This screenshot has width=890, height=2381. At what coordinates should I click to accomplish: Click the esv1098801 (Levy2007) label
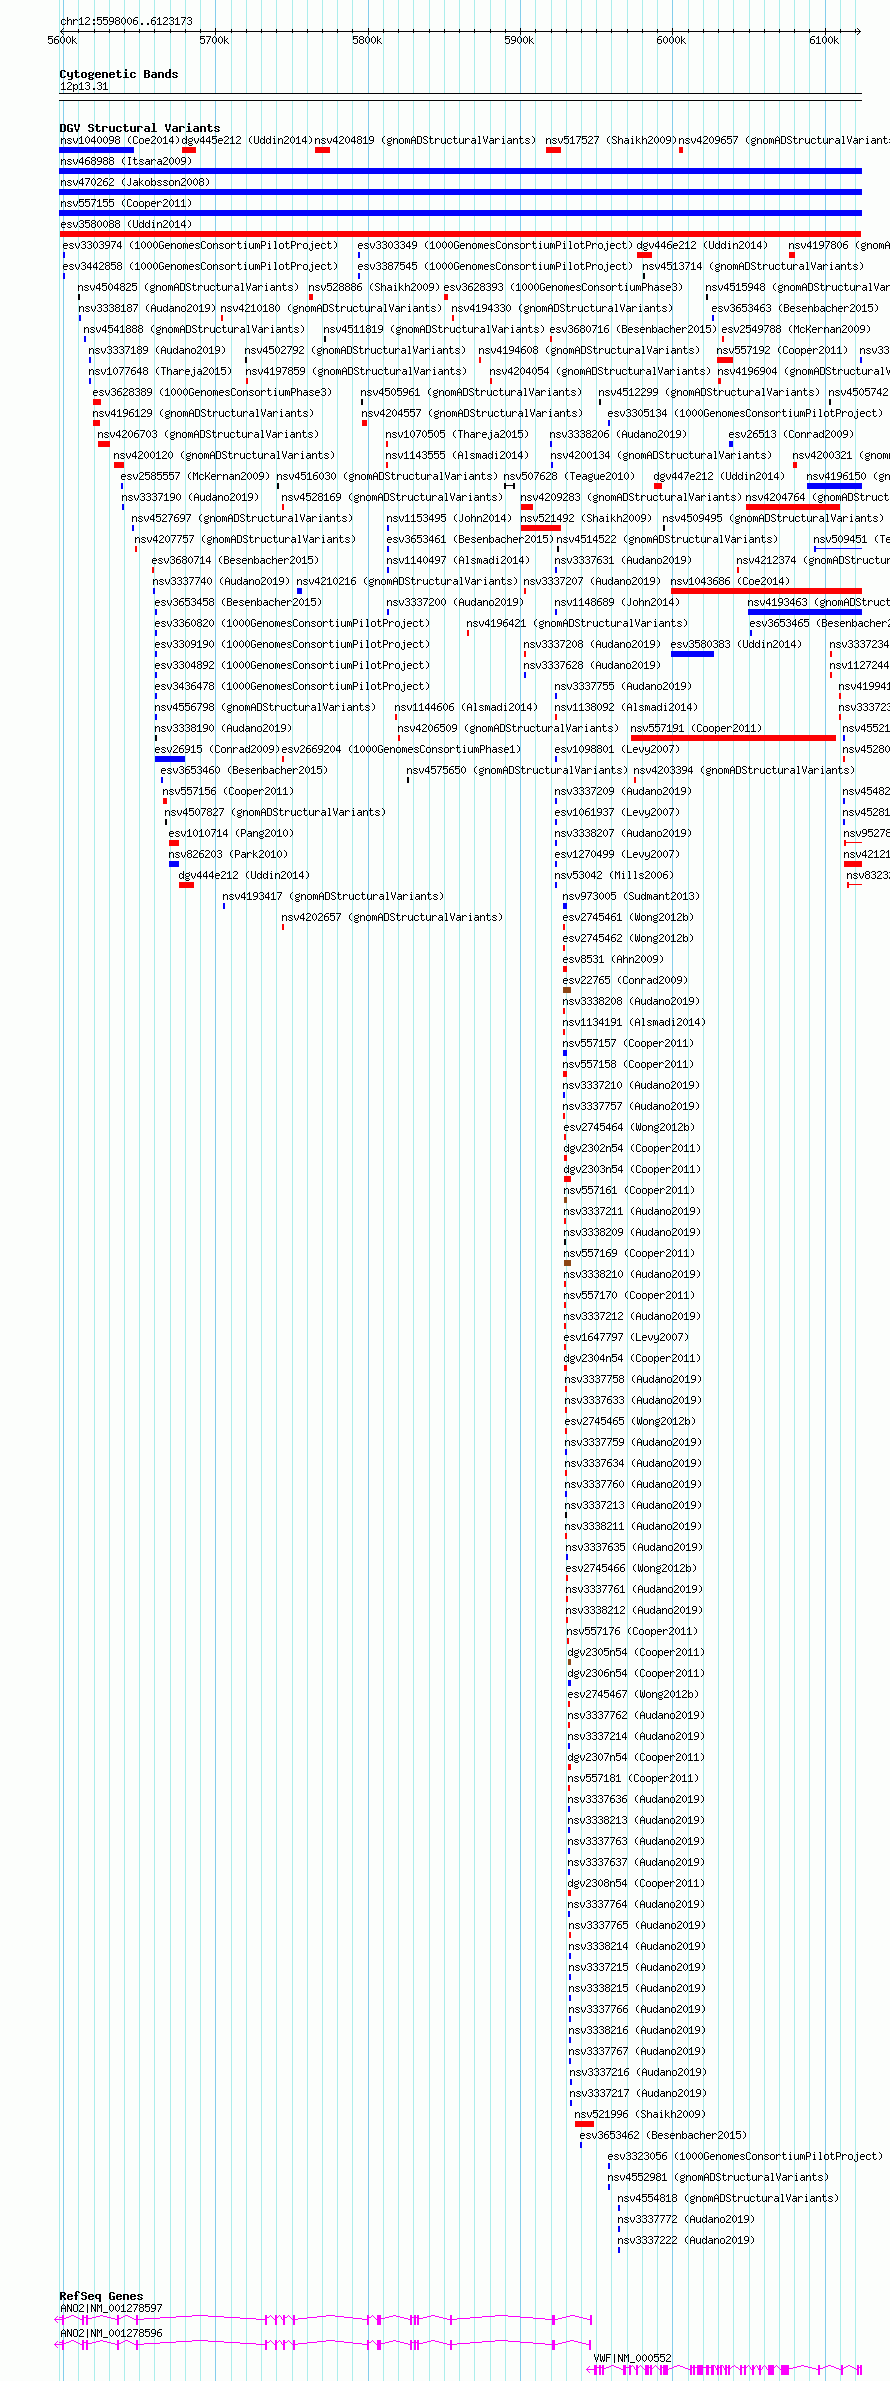tap(618, 749)
